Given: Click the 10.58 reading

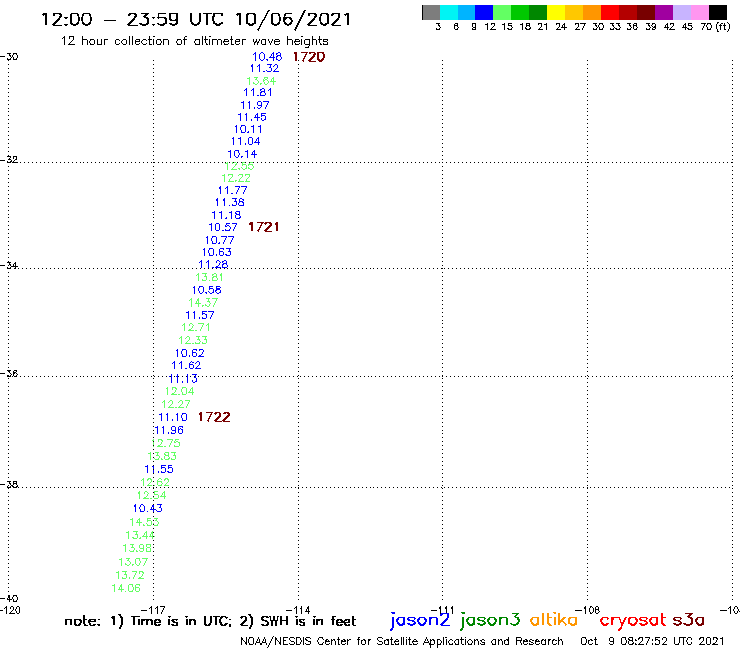Looking at the screenshot, I should [207, 290].
